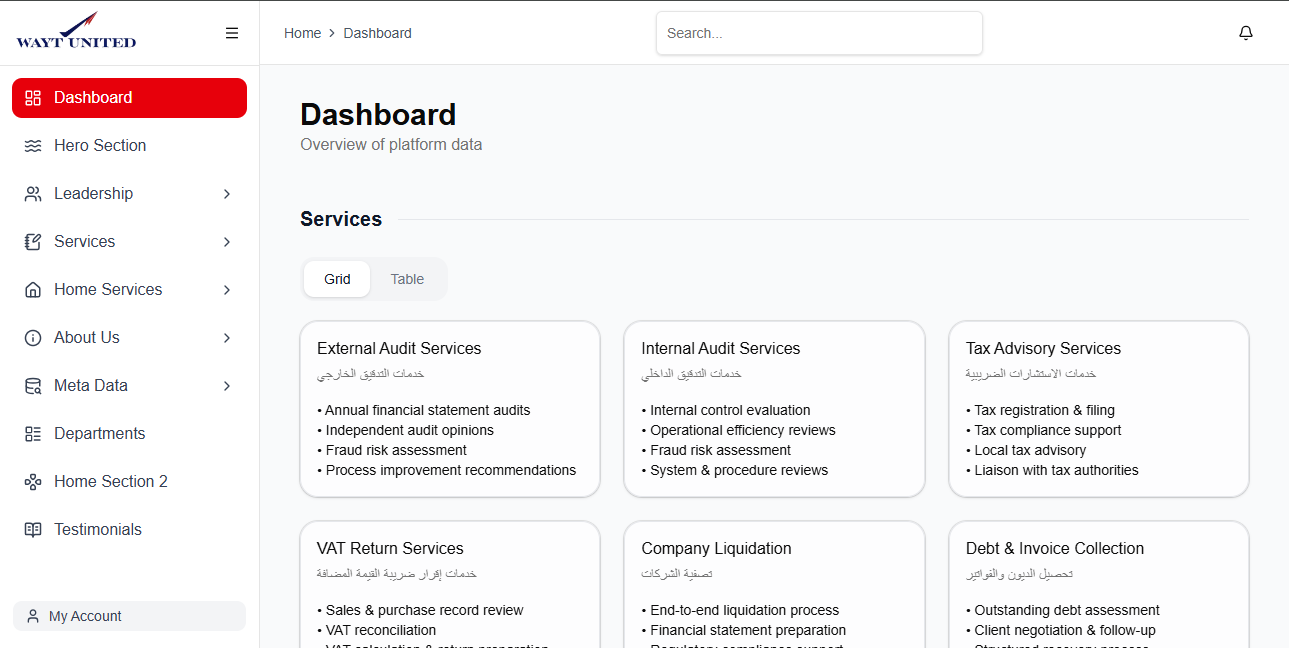The image size is (1289, 648).
Task: Click the Testimonials book icon
Action: (x=33, y=530)
